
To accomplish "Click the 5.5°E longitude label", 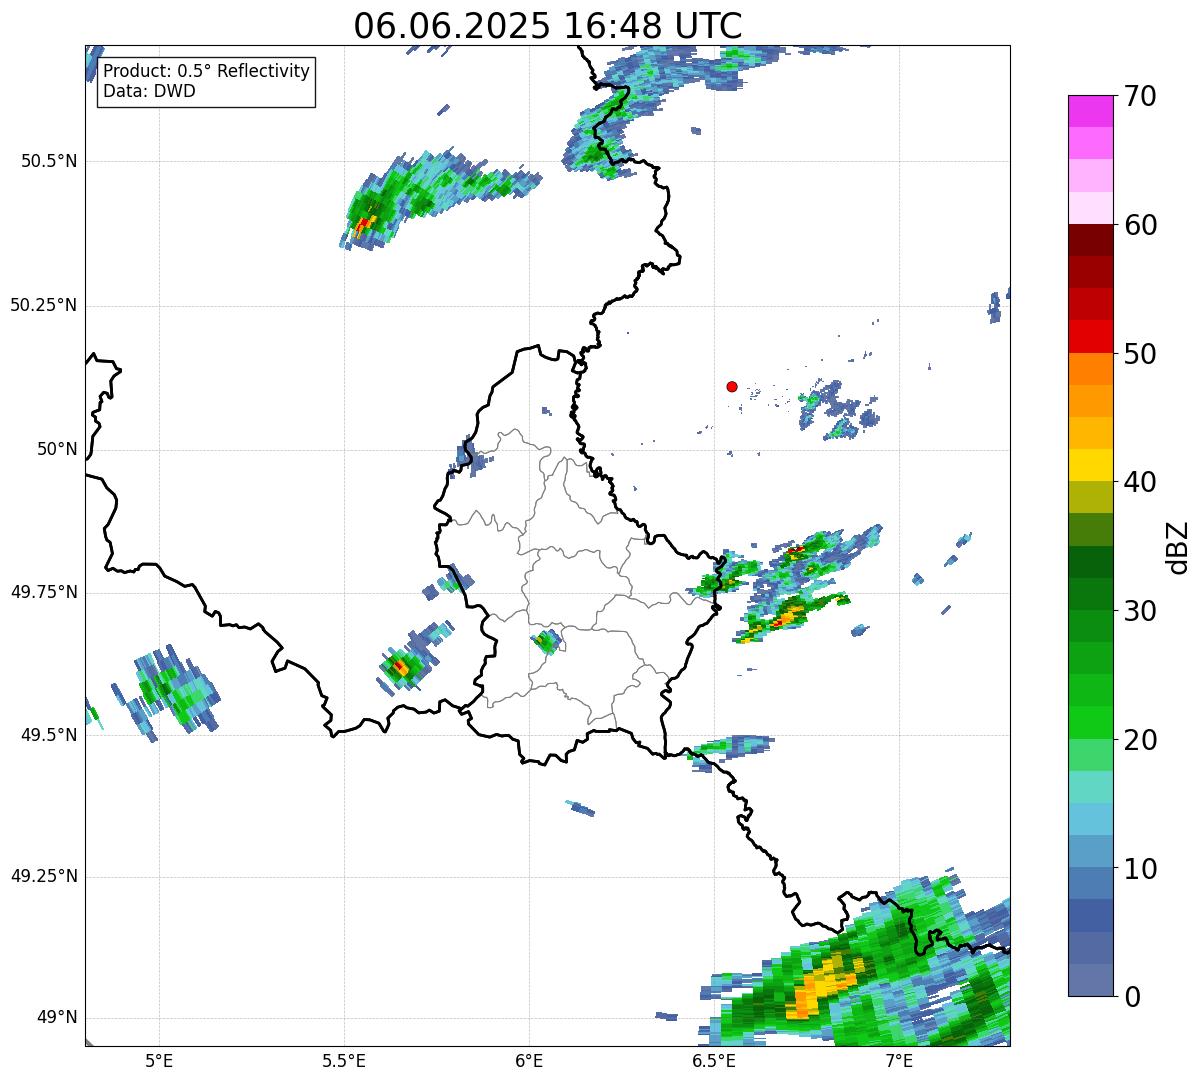I will click(x=344, y=1061).
